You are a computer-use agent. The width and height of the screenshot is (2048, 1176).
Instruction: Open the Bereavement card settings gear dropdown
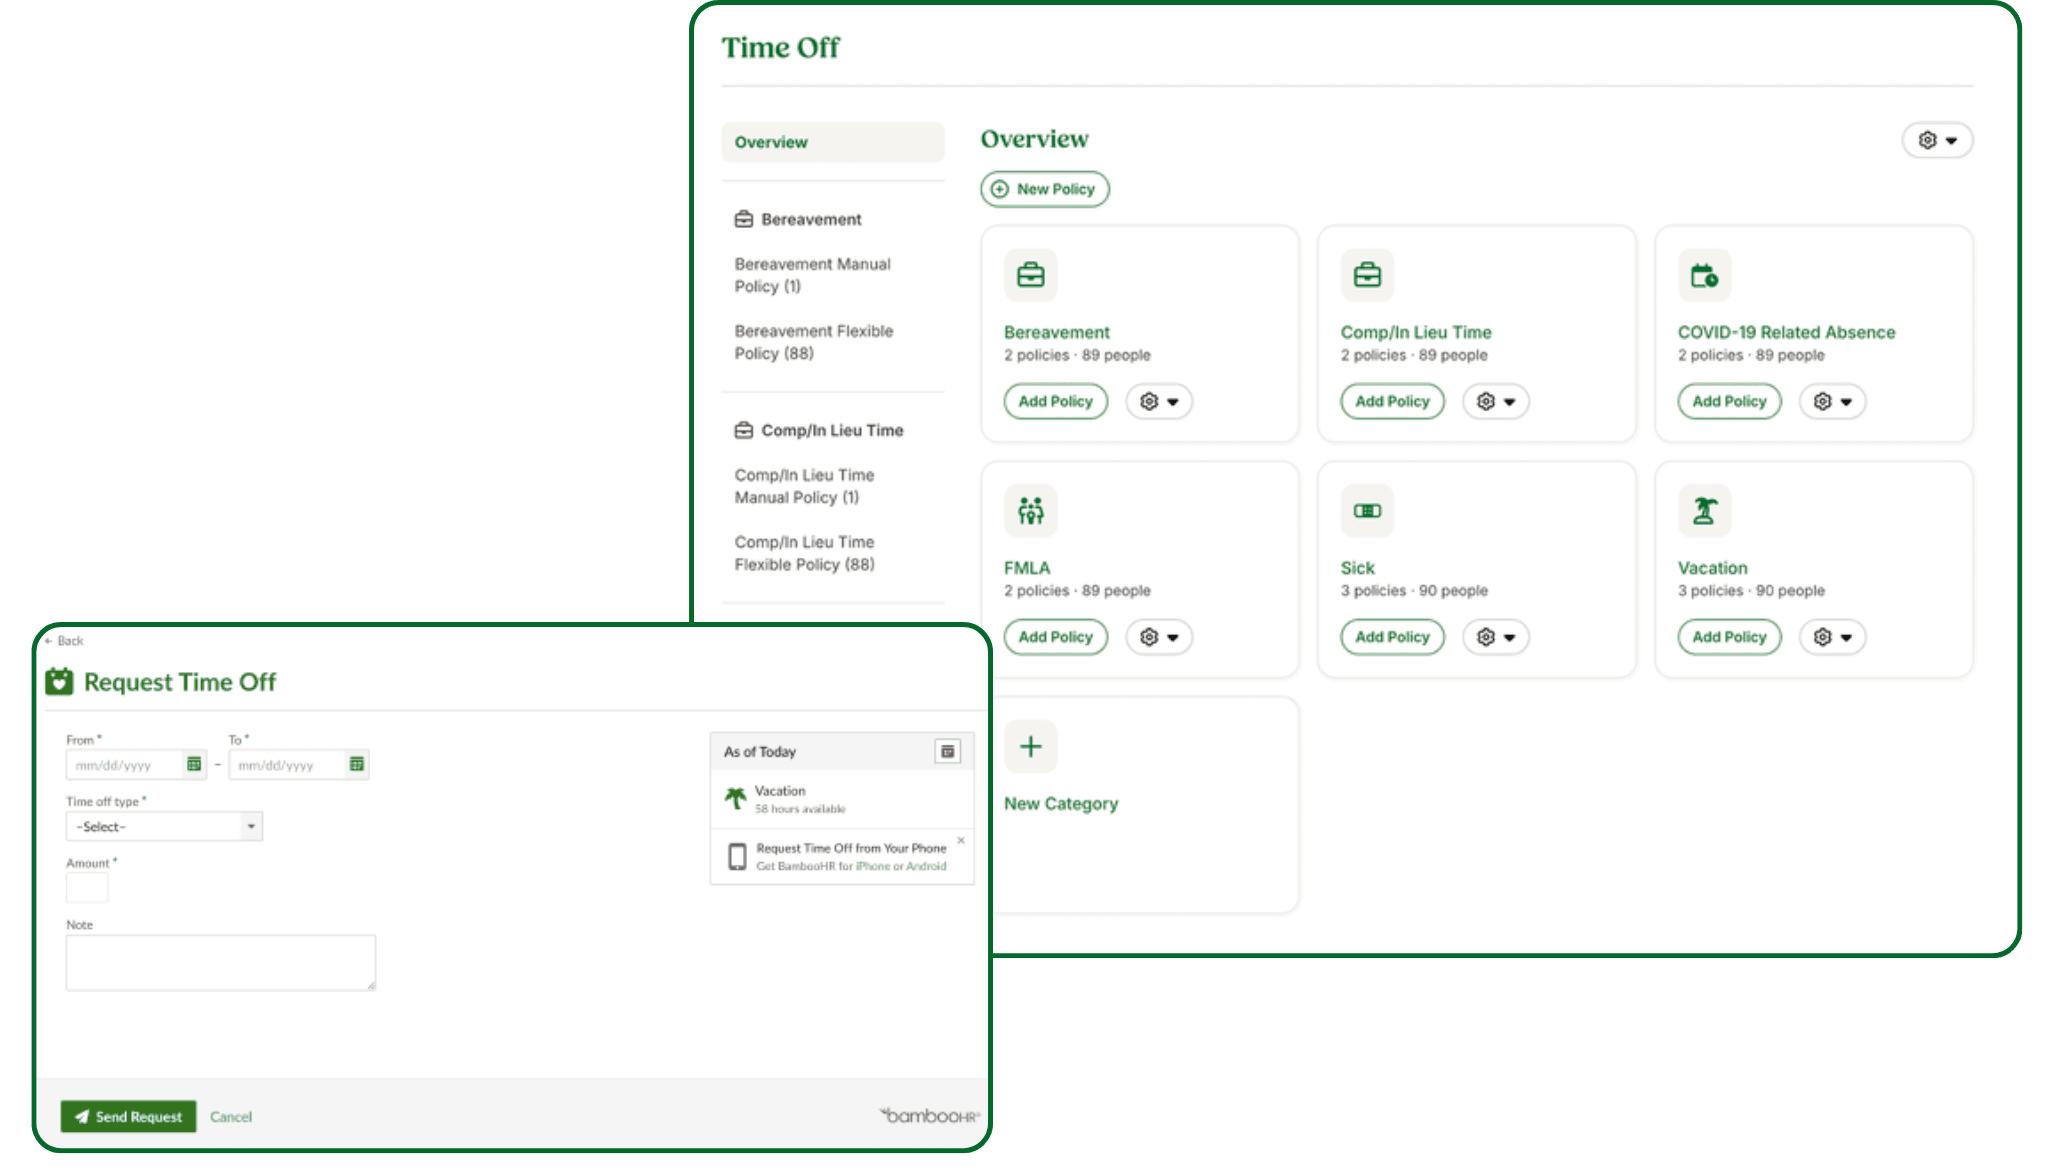(1159, 401)
